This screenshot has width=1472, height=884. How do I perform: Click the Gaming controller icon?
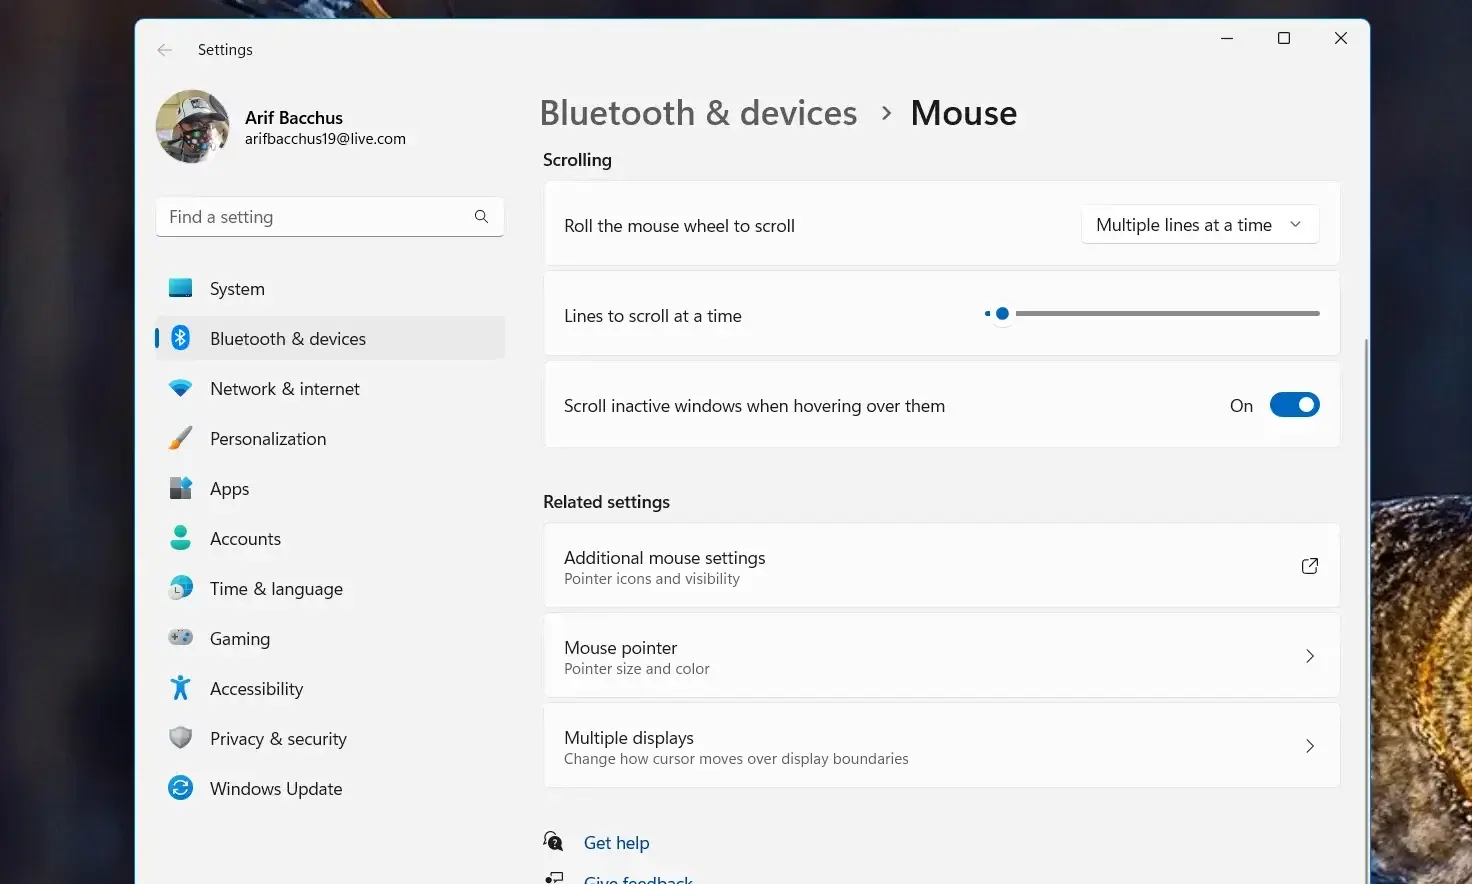pyautogui.click(x=181, y=637)
